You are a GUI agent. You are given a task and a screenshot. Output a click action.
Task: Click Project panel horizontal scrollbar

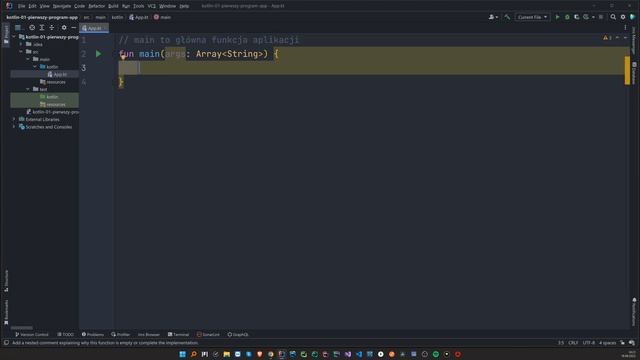[x=22, y=327]
